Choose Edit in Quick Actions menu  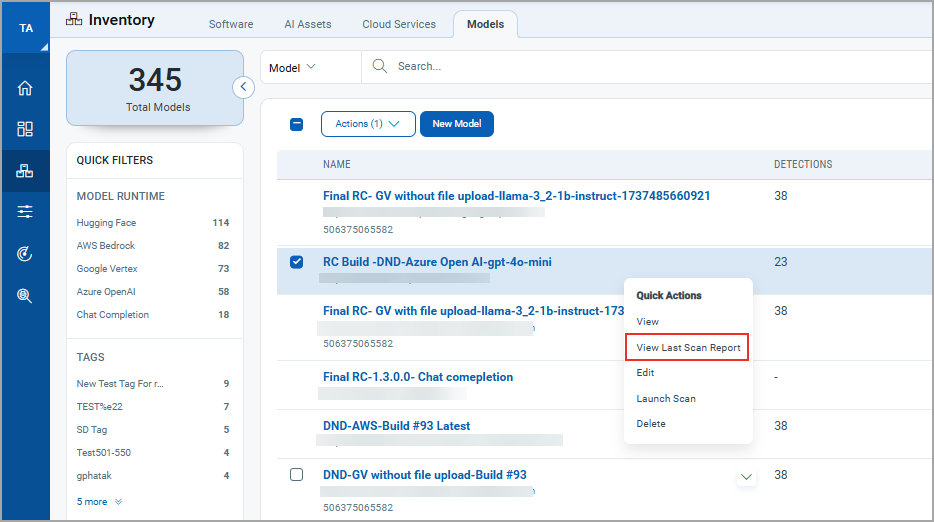point(645,373)
